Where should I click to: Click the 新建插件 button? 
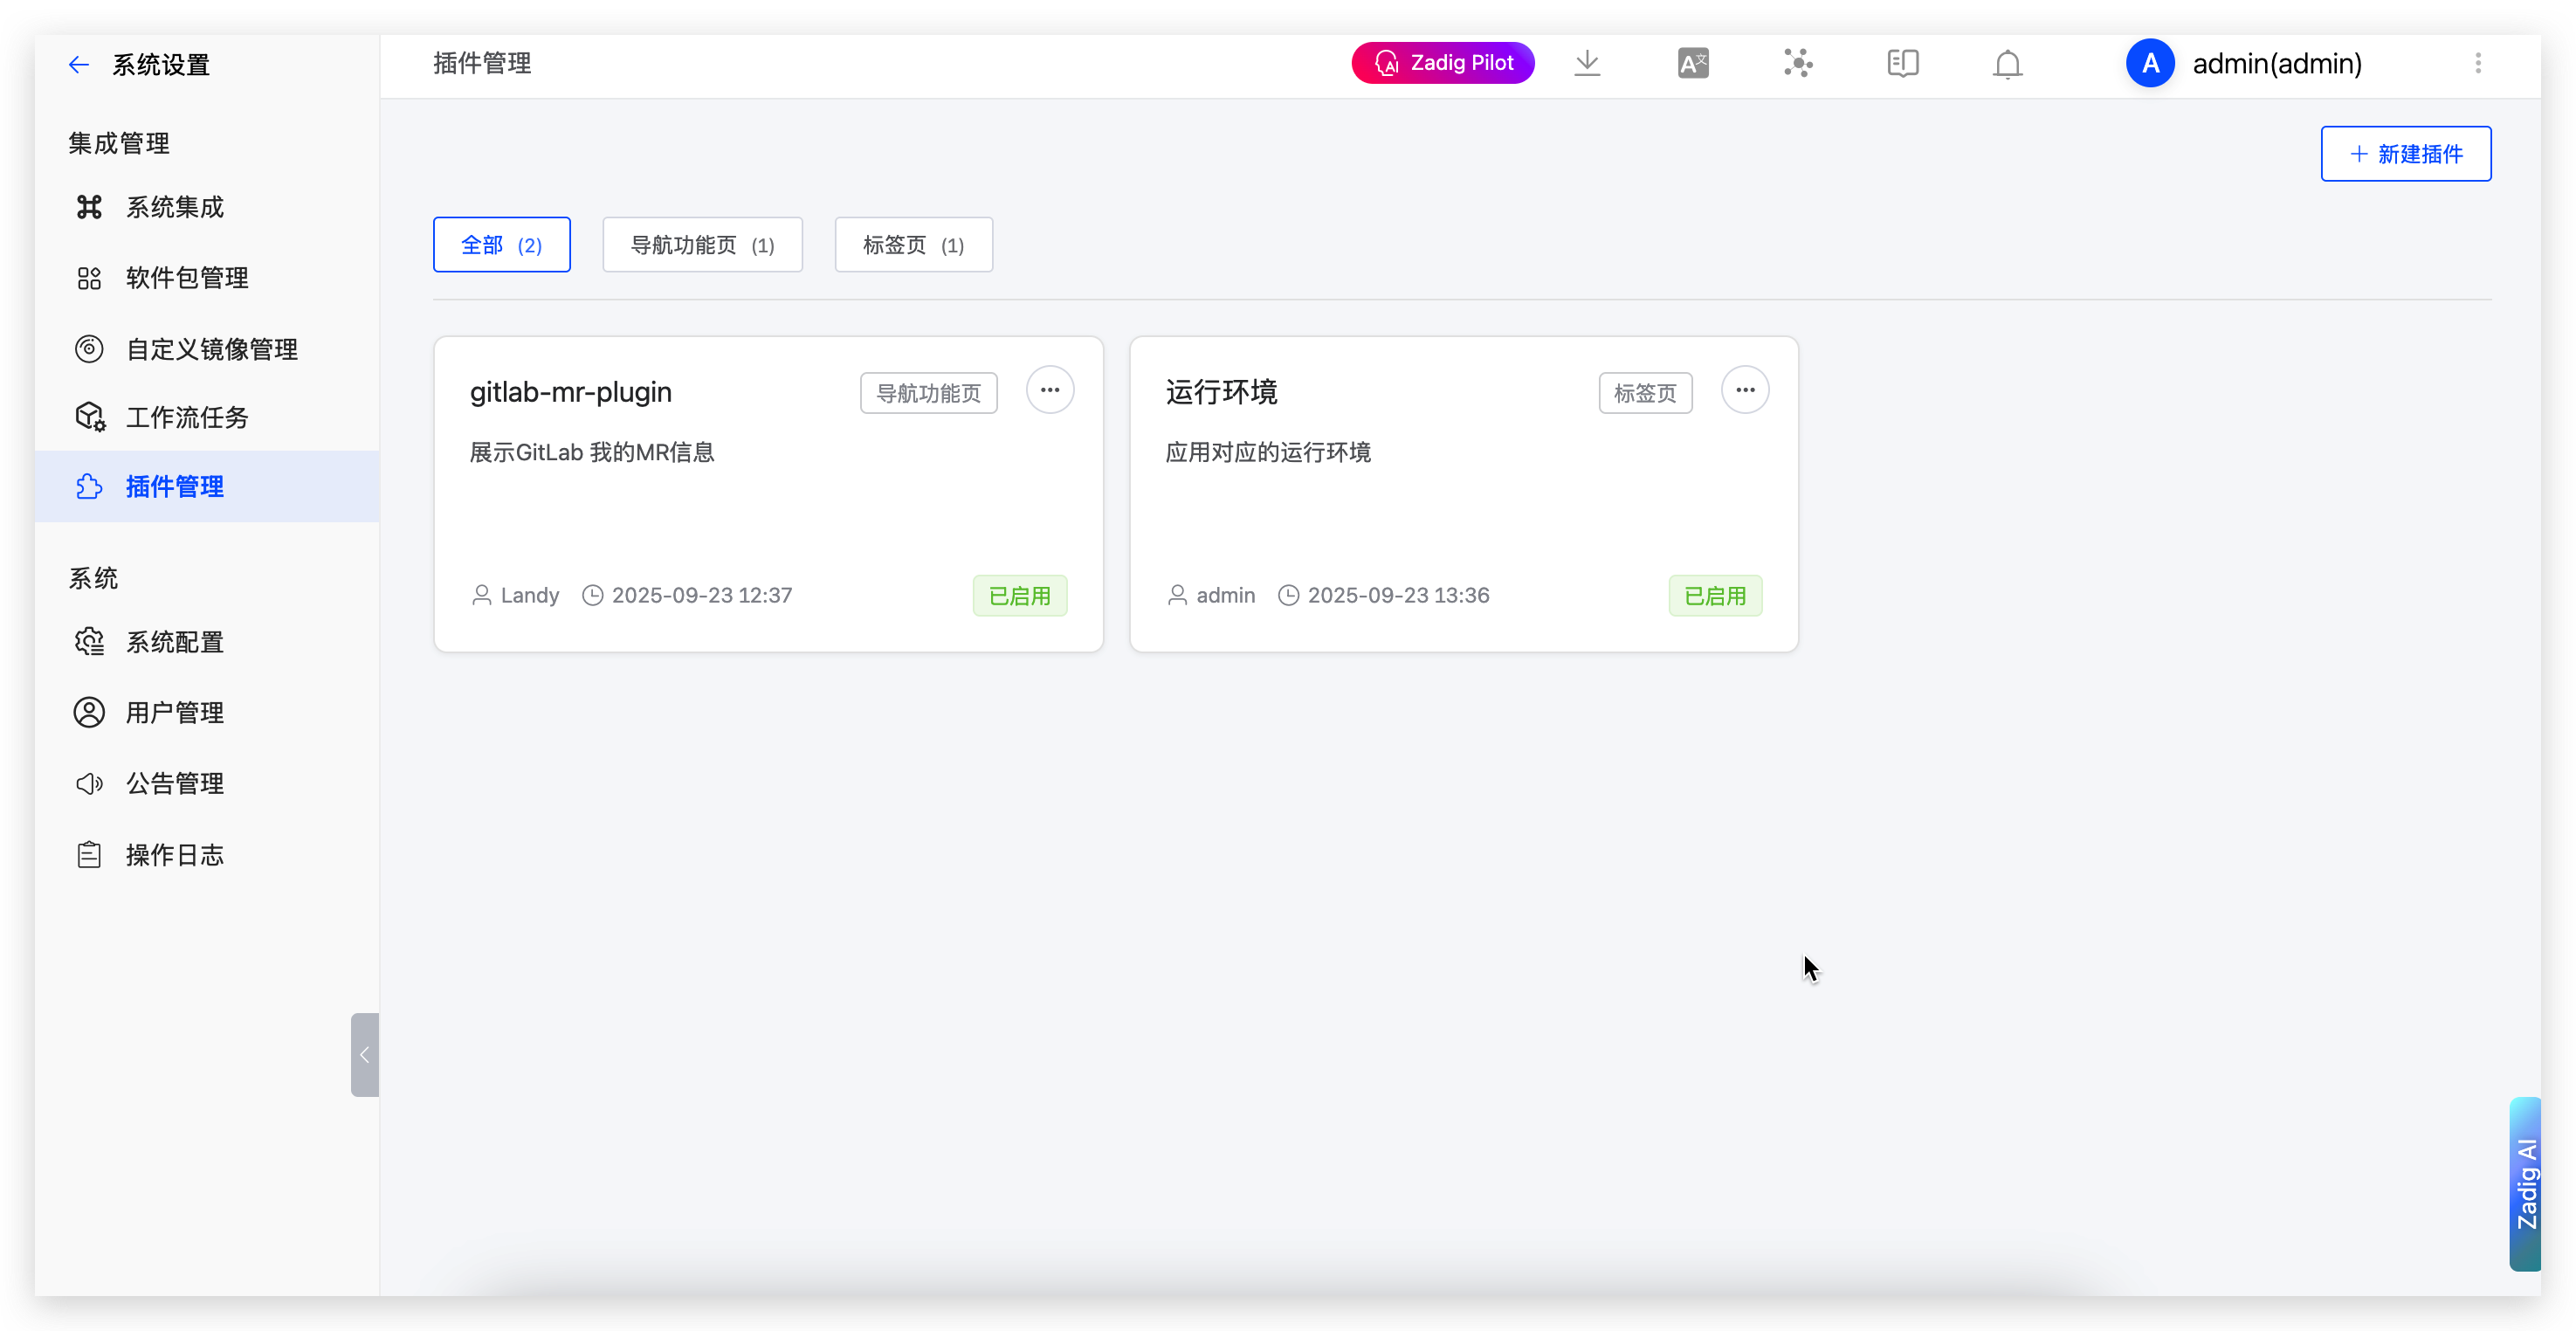tap(2406, 153)
